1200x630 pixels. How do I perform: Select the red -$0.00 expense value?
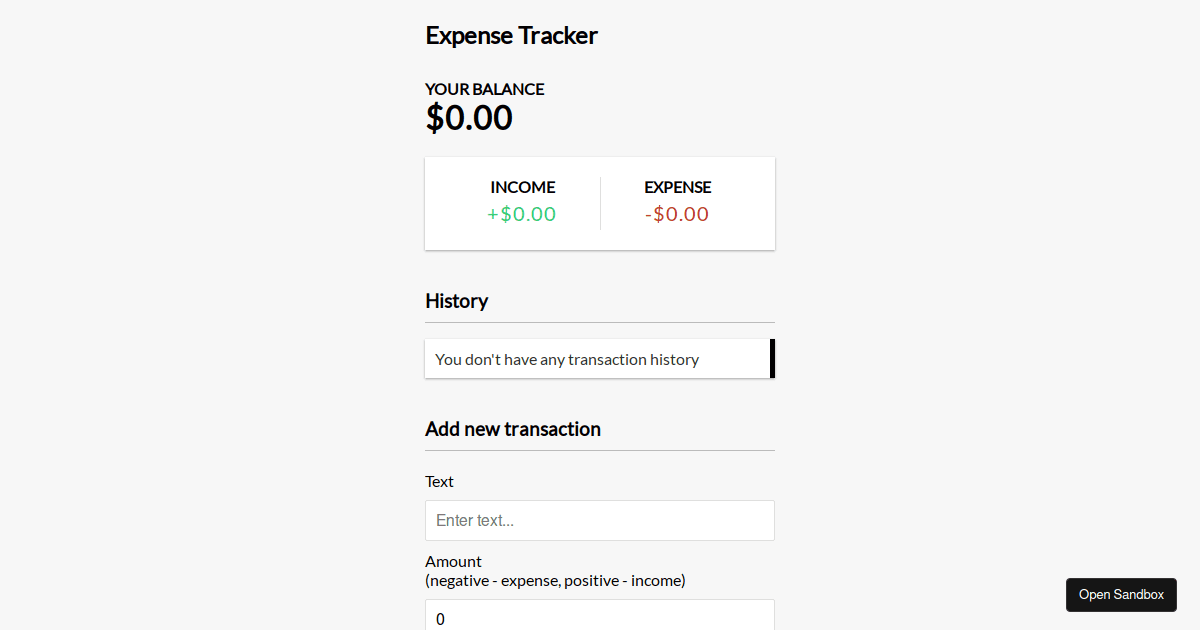pos(677,213)
